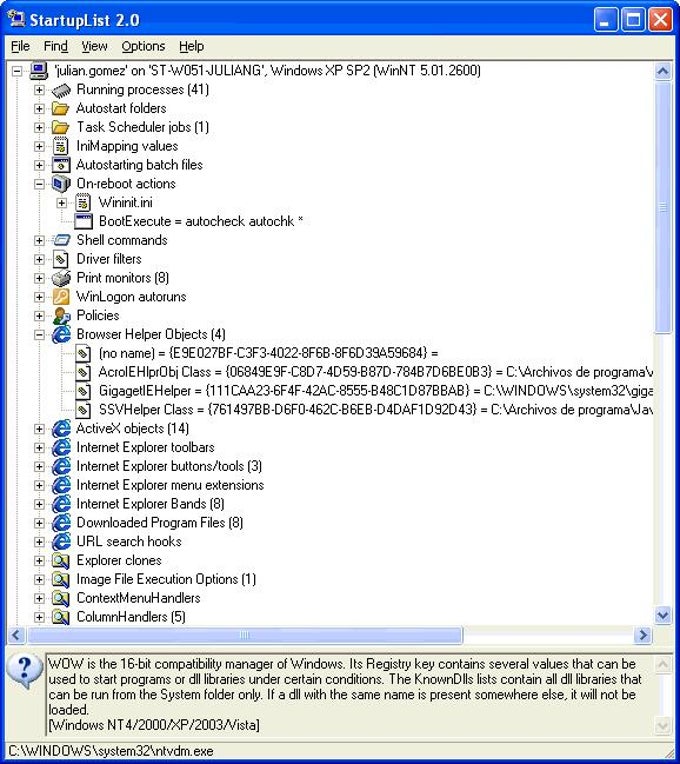Collapse the Browser Helper Objects node
Screen dimensions: 680x764
click(x=39, y=335)
